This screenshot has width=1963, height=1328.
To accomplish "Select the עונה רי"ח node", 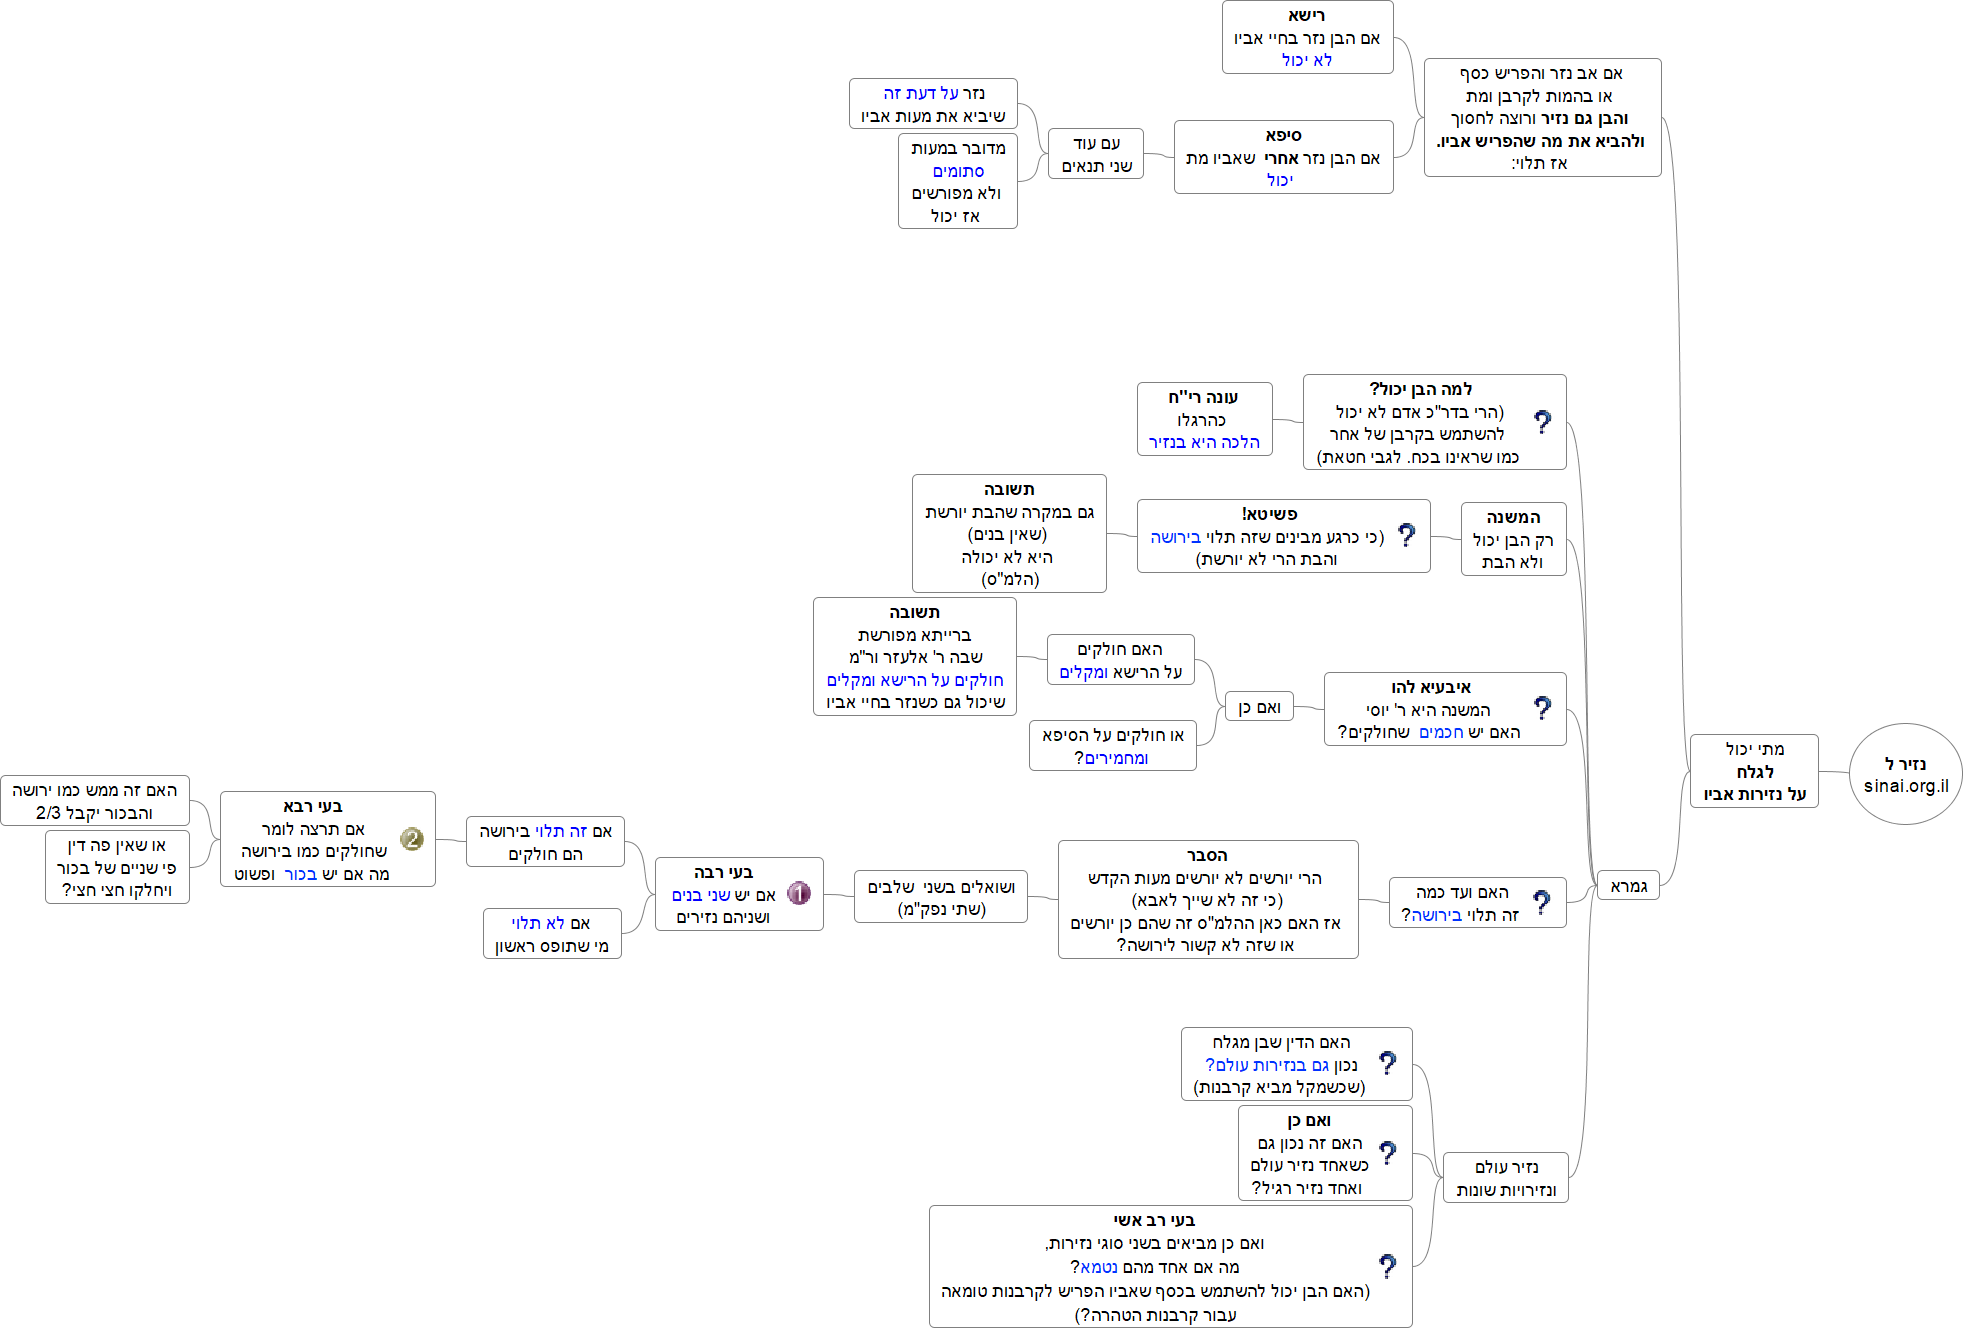I will pyautogui.click(x=1204, y=419).
